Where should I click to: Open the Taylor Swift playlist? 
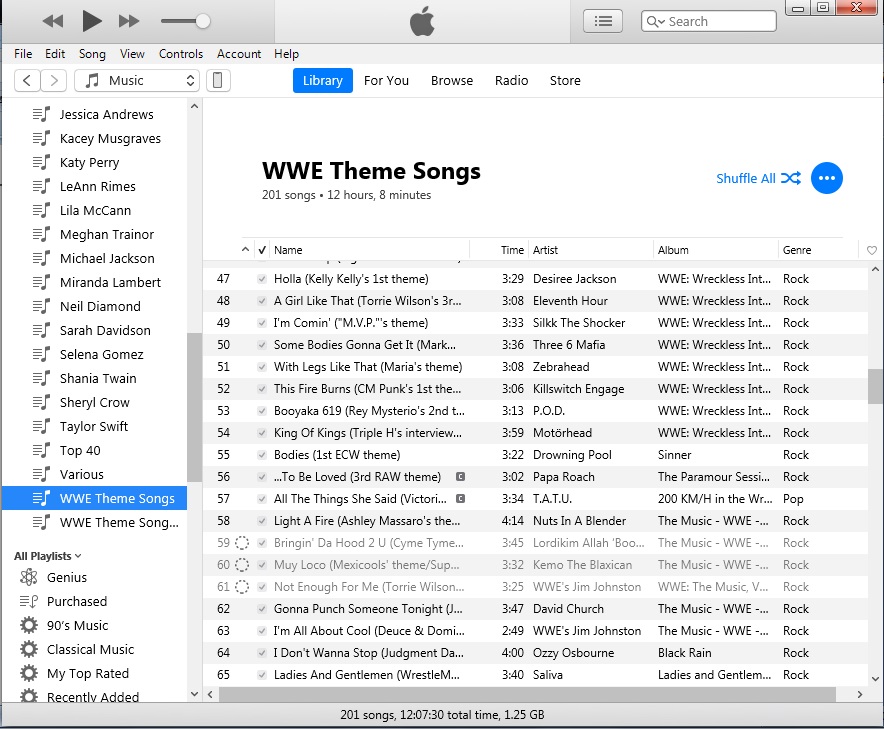pyautogui.click(x=95, y=426)
